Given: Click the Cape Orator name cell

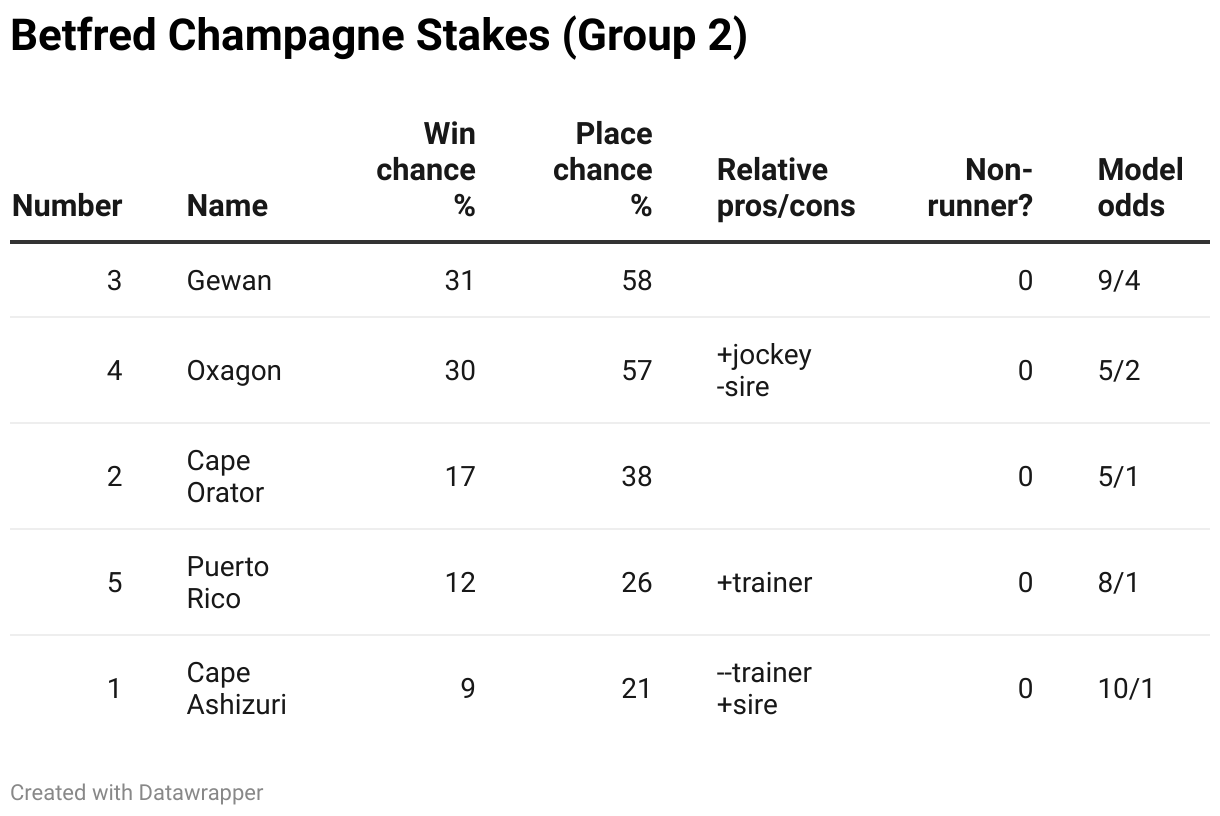Looking at the screenshot, I should click(x=225, y=477).
